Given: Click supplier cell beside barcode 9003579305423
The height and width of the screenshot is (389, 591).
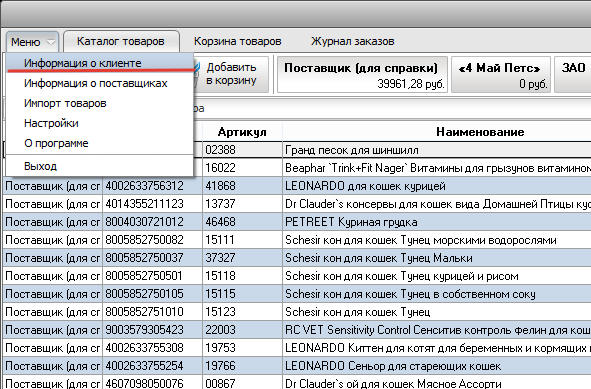Looking at the screenshot, I should [x=52, y=330].
